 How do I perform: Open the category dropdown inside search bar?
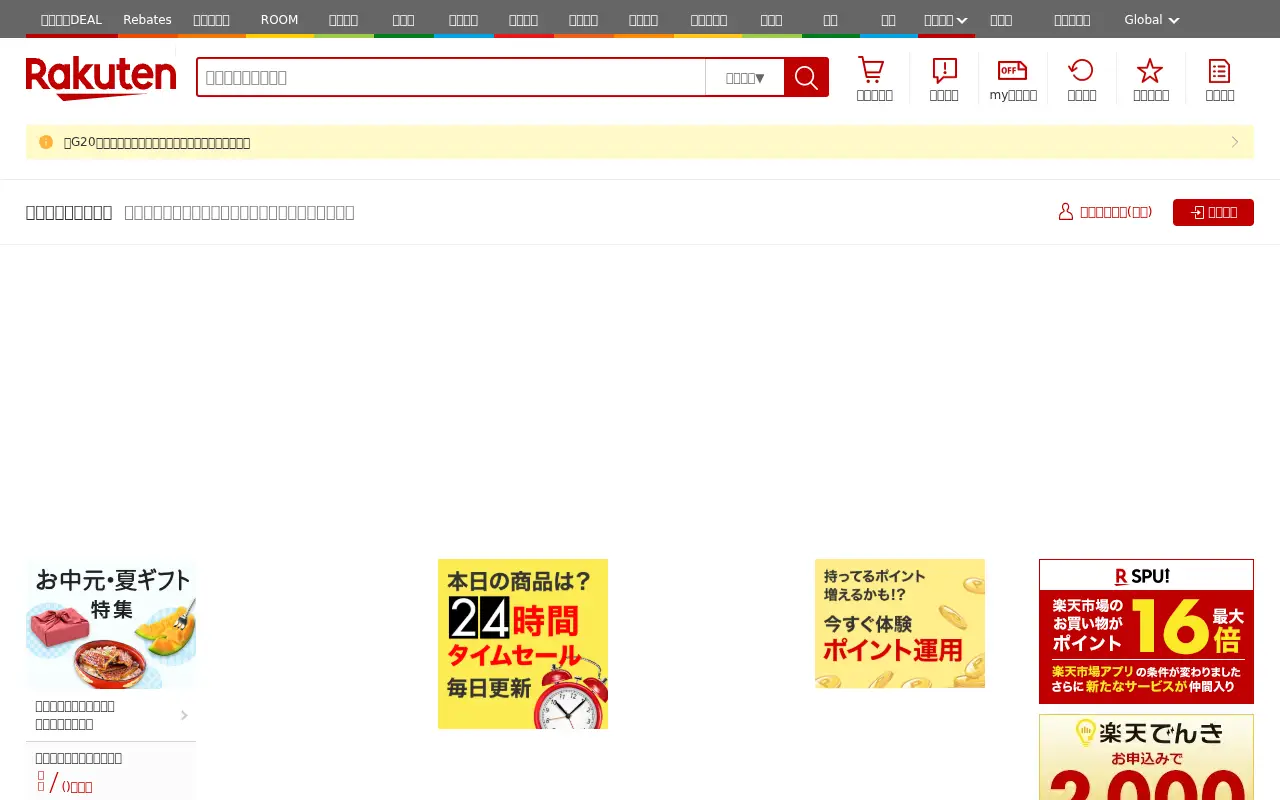click(x=745, y=77)
